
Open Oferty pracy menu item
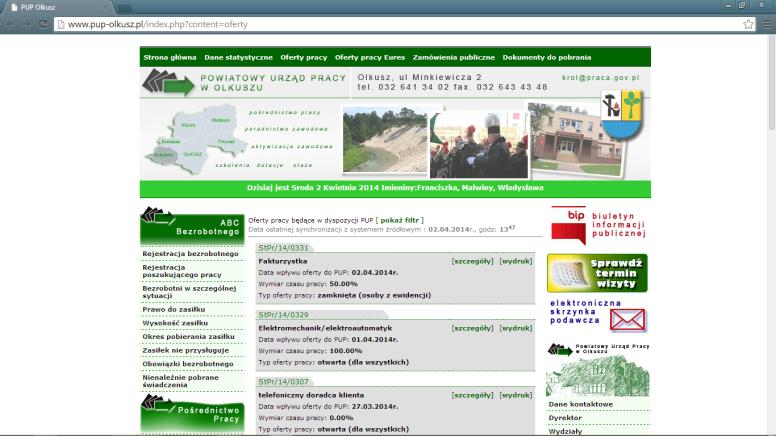pos(304,57)
